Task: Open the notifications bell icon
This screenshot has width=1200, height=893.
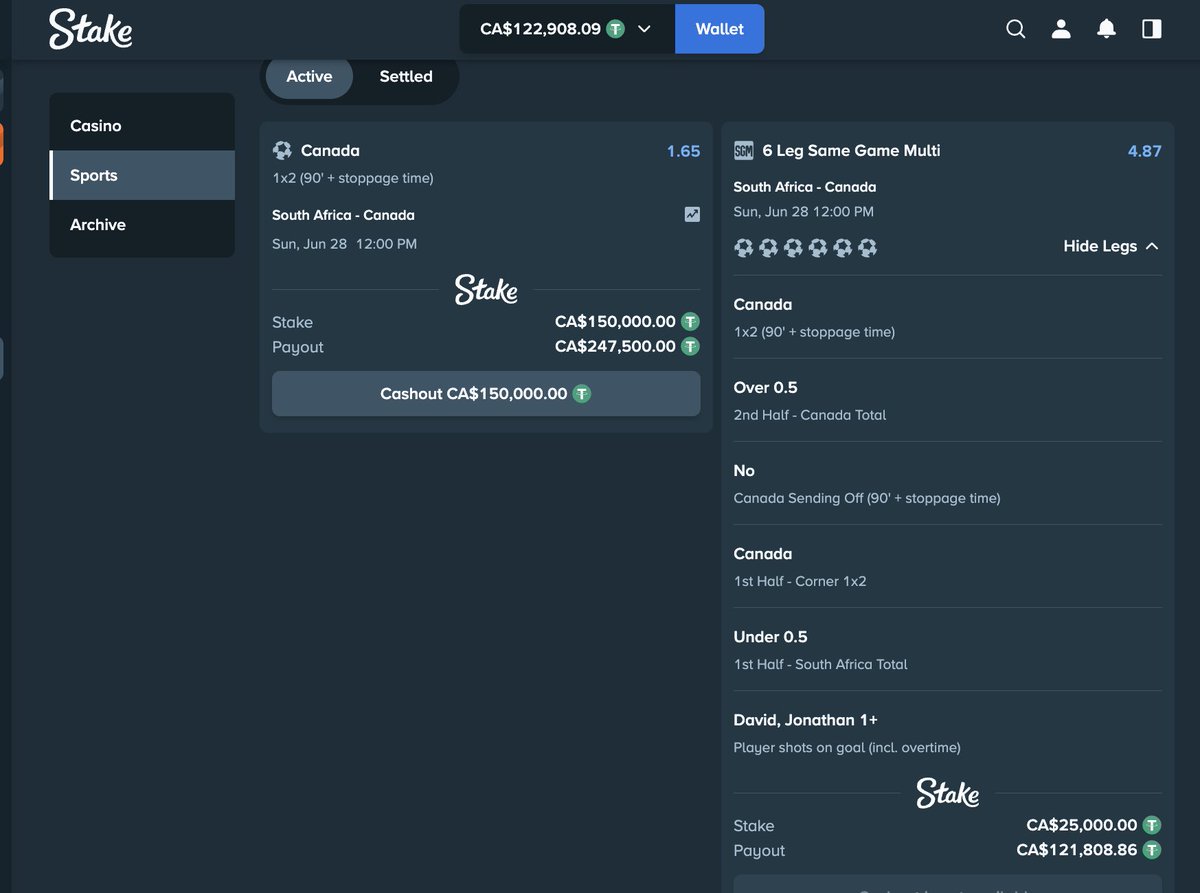Action: [1106, 29]
